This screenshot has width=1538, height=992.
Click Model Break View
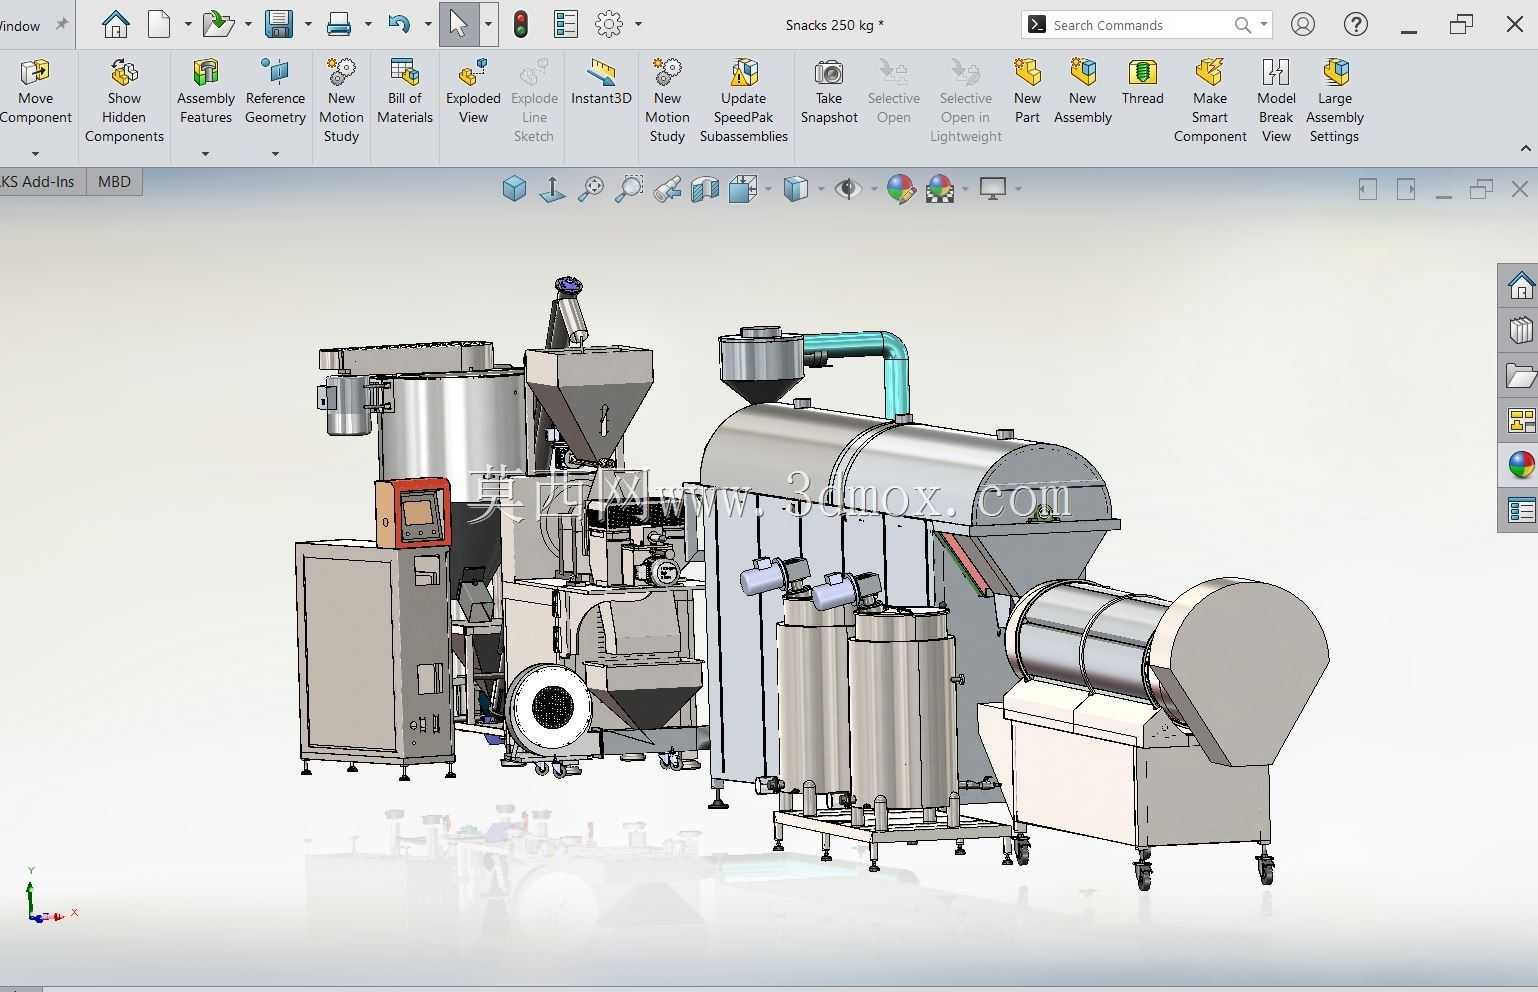click(1276, 100)
